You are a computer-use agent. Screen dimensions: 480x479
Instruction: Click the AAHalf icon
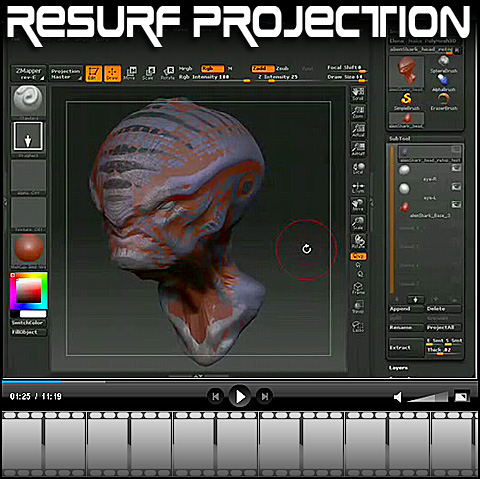[358, 149]
